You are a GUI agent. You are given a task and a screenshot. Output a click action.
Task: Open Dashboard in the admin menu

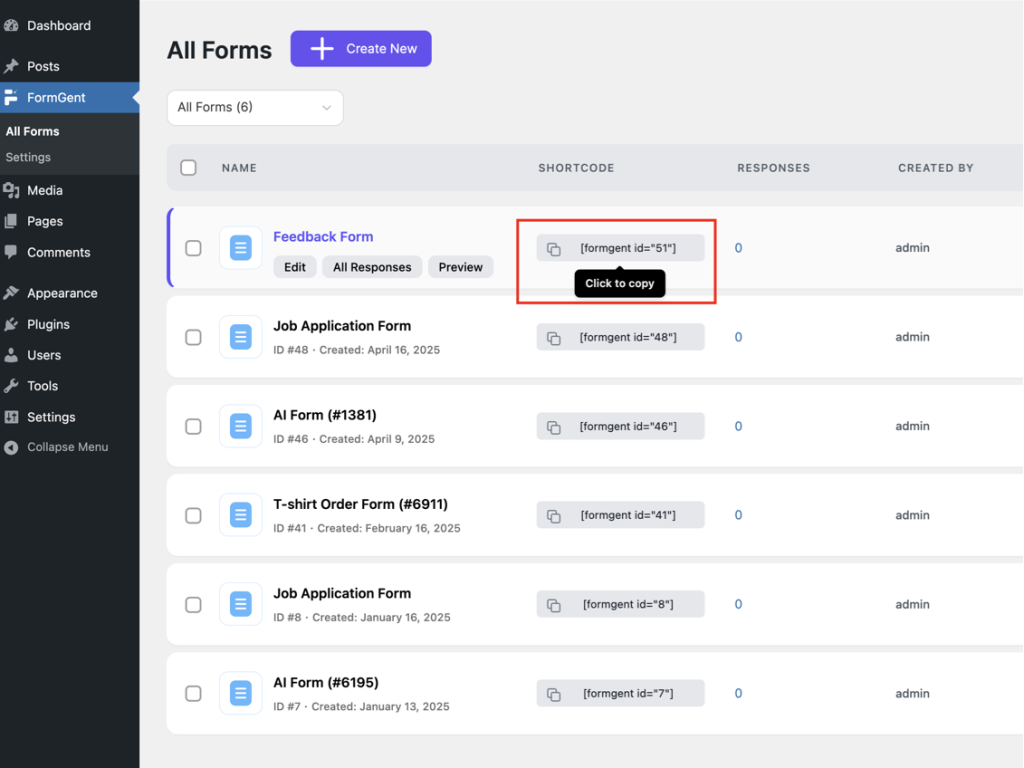[69, 25]
